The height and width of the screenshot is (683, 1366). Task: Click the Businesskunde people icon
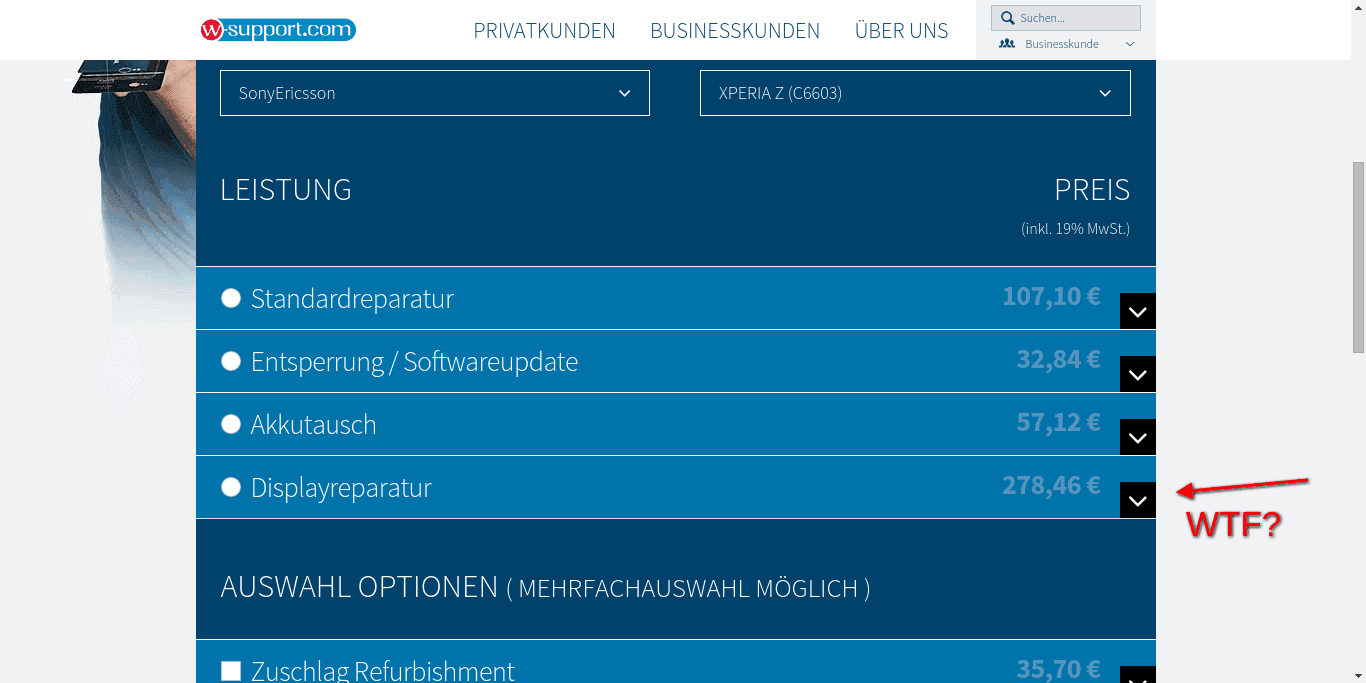[x=1007, y=44]
